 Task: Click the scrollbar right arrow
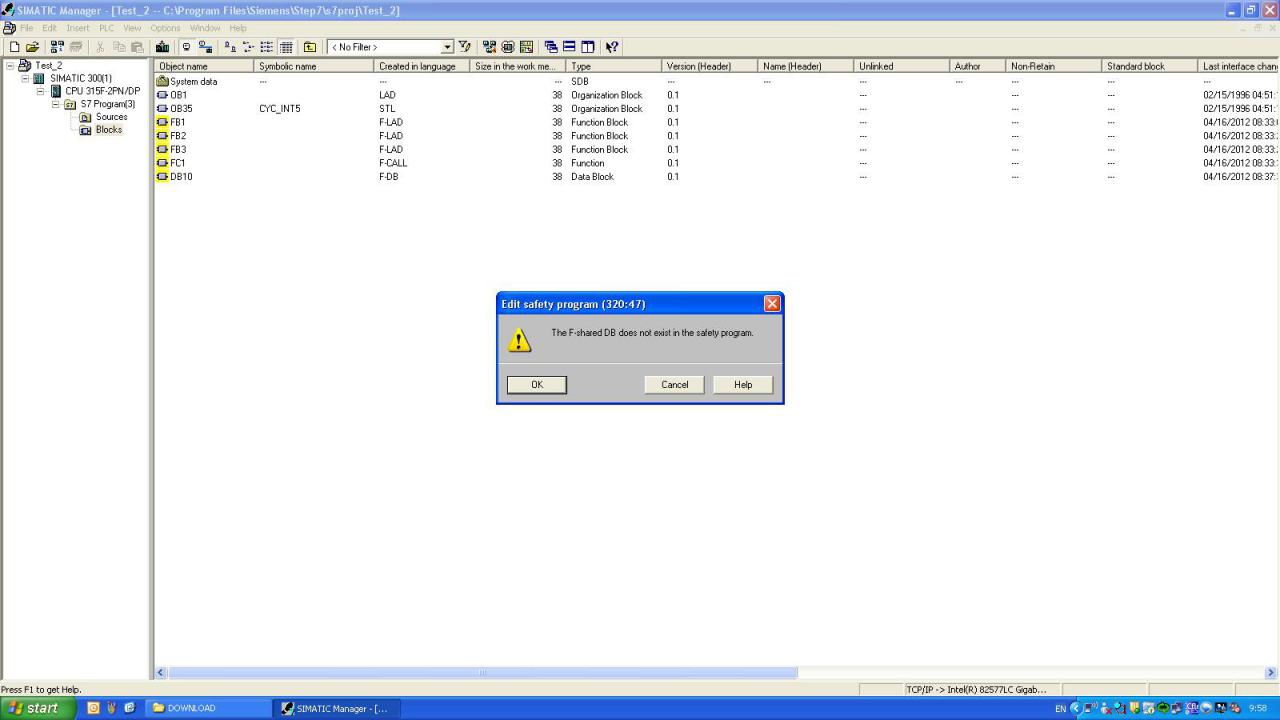pos(1271,673)
